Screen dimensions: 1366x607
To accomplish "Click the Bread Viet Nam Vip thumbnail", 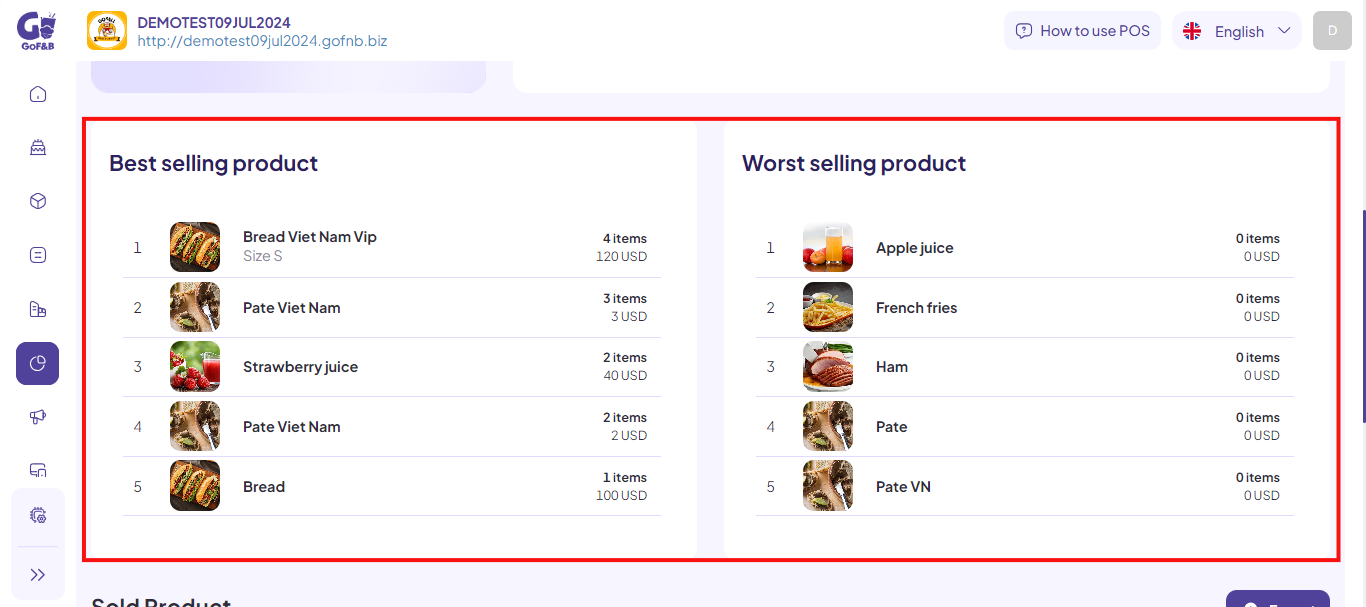I will 195,247.
